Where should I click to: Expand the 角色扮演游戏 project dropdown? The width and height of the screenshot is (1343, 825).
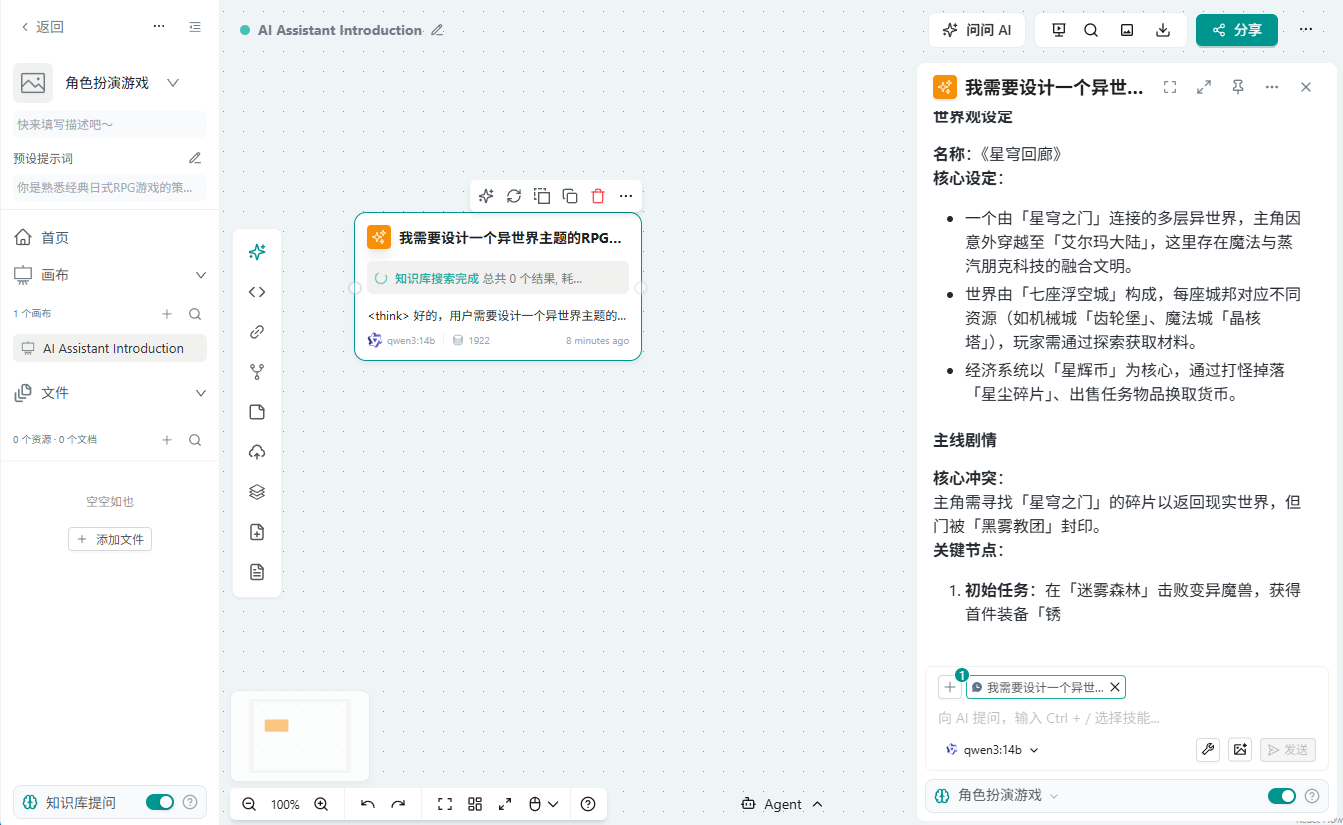[172, 83]
